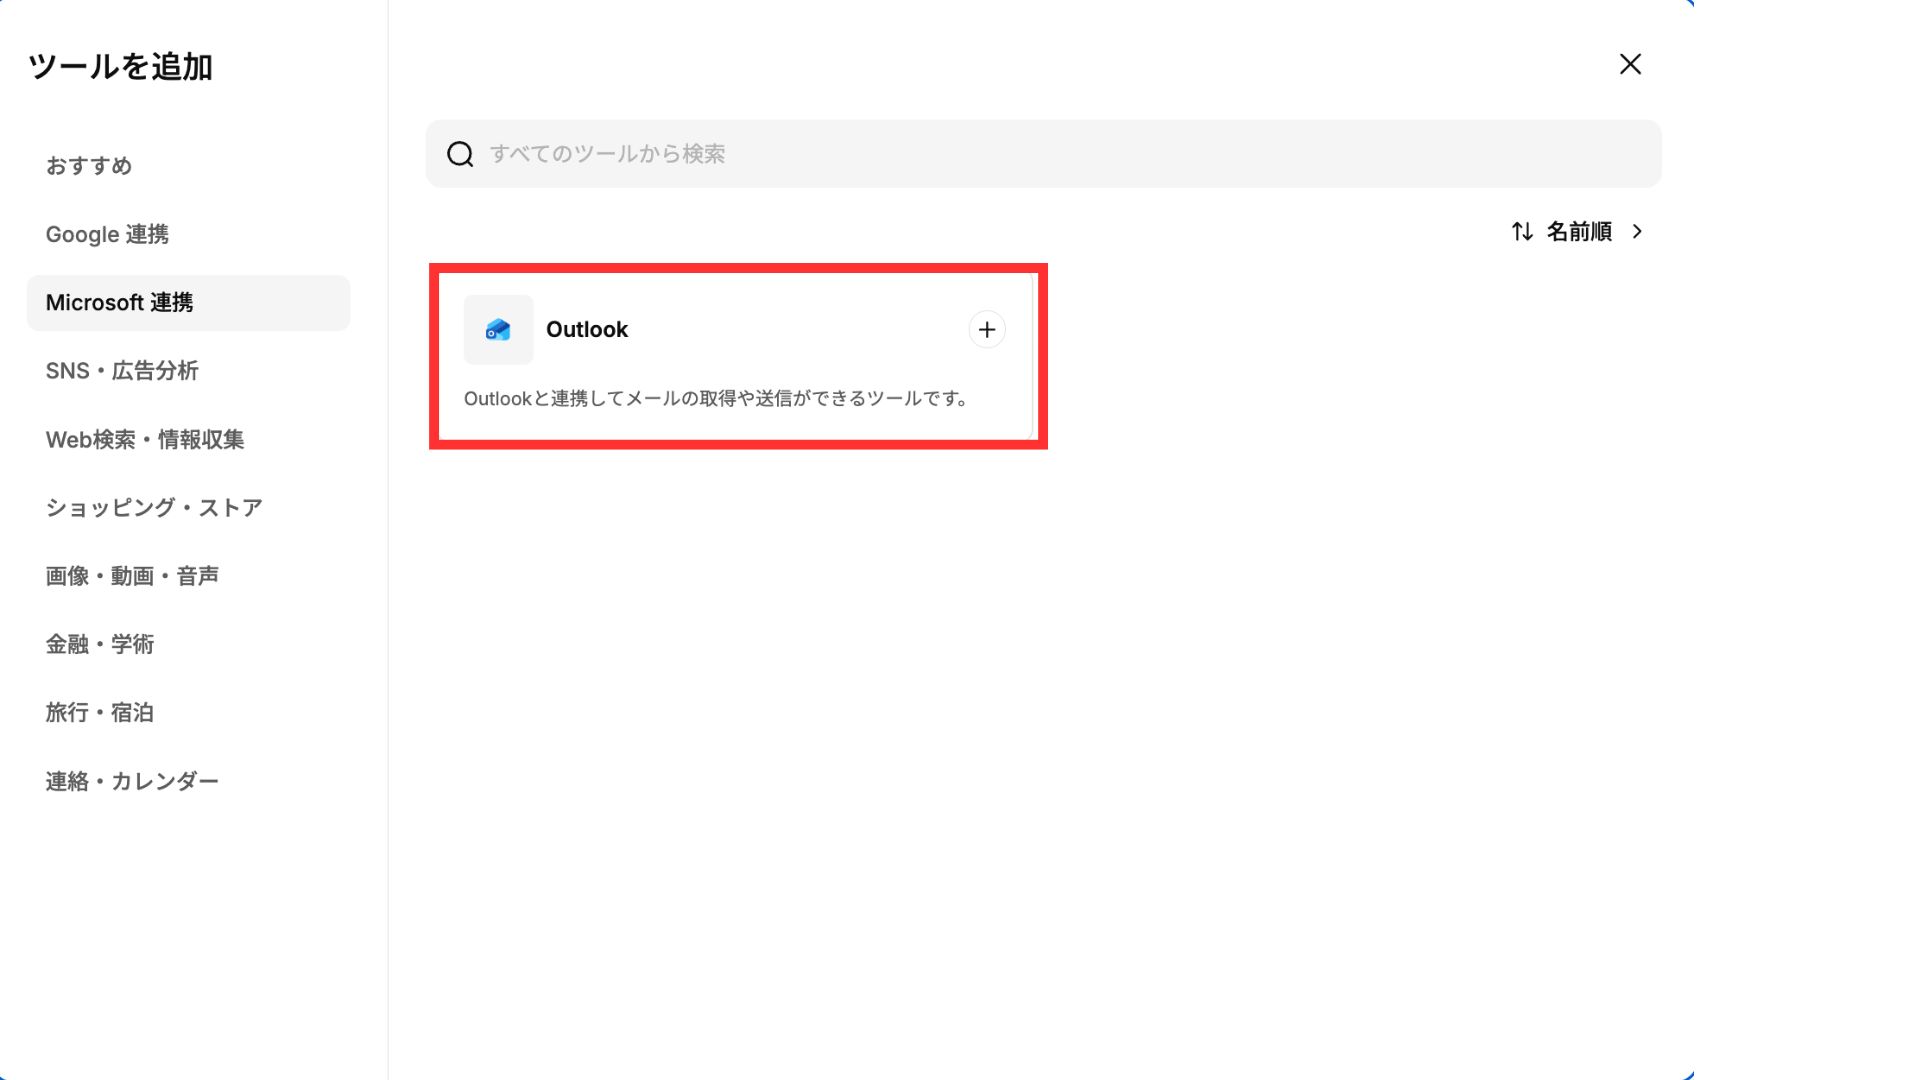Select the おすすめ category

(89, 166)
